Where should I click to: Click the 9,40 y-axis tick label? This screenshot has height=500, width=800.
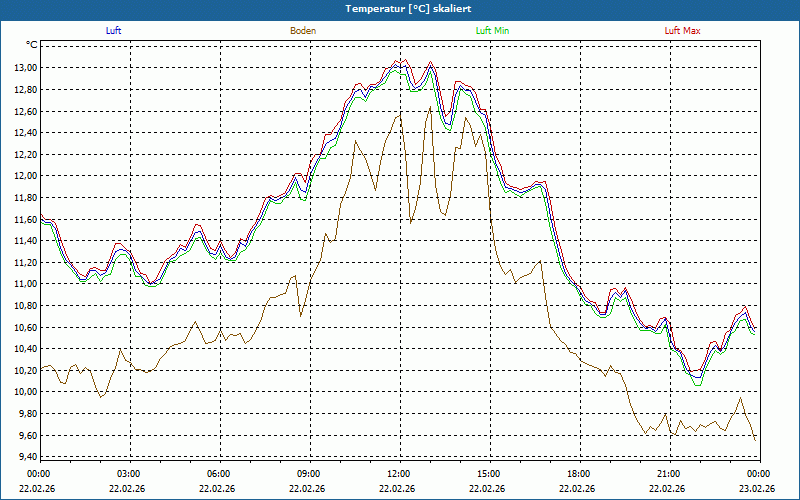tap(24, 457)
